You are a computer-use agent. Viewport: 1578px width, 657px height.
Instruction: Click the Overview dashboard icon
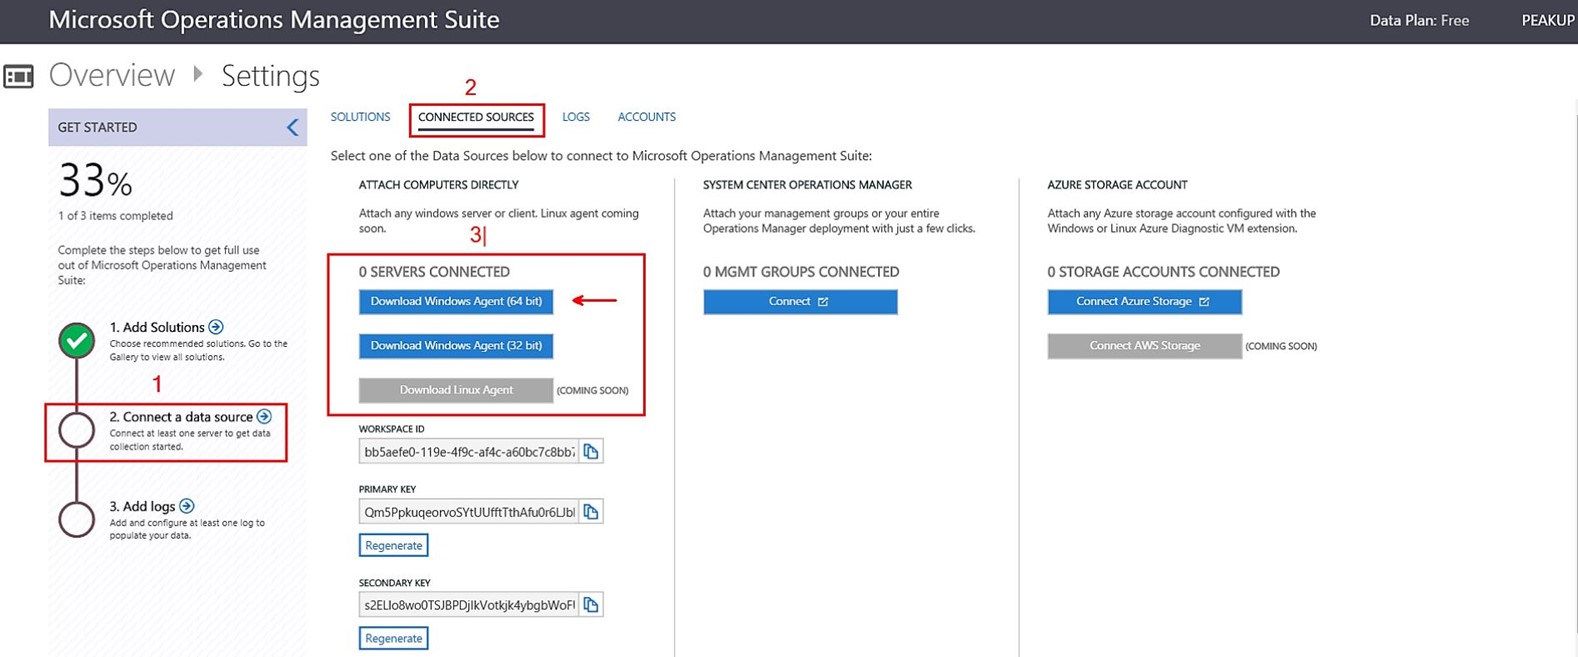(19, 76)
